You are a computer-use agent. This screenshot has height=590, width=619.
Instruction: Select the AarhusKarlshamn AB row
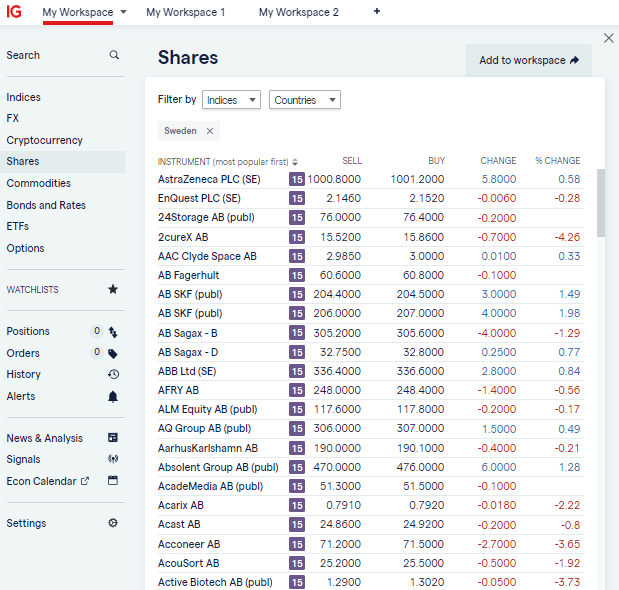click(370, 448)
